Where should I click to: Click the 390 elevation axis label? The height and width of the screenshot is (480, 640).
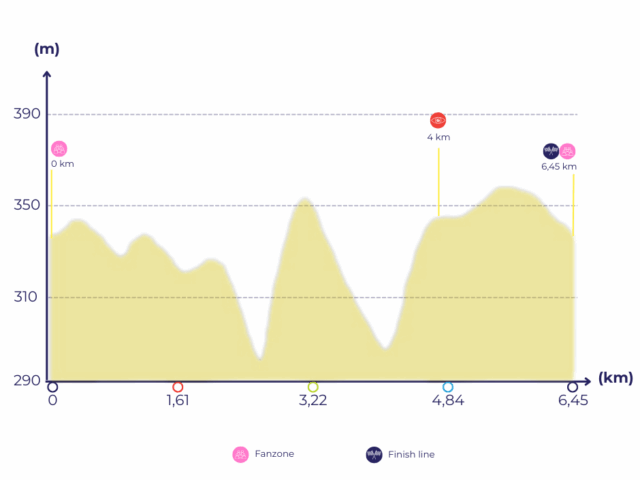28,114
